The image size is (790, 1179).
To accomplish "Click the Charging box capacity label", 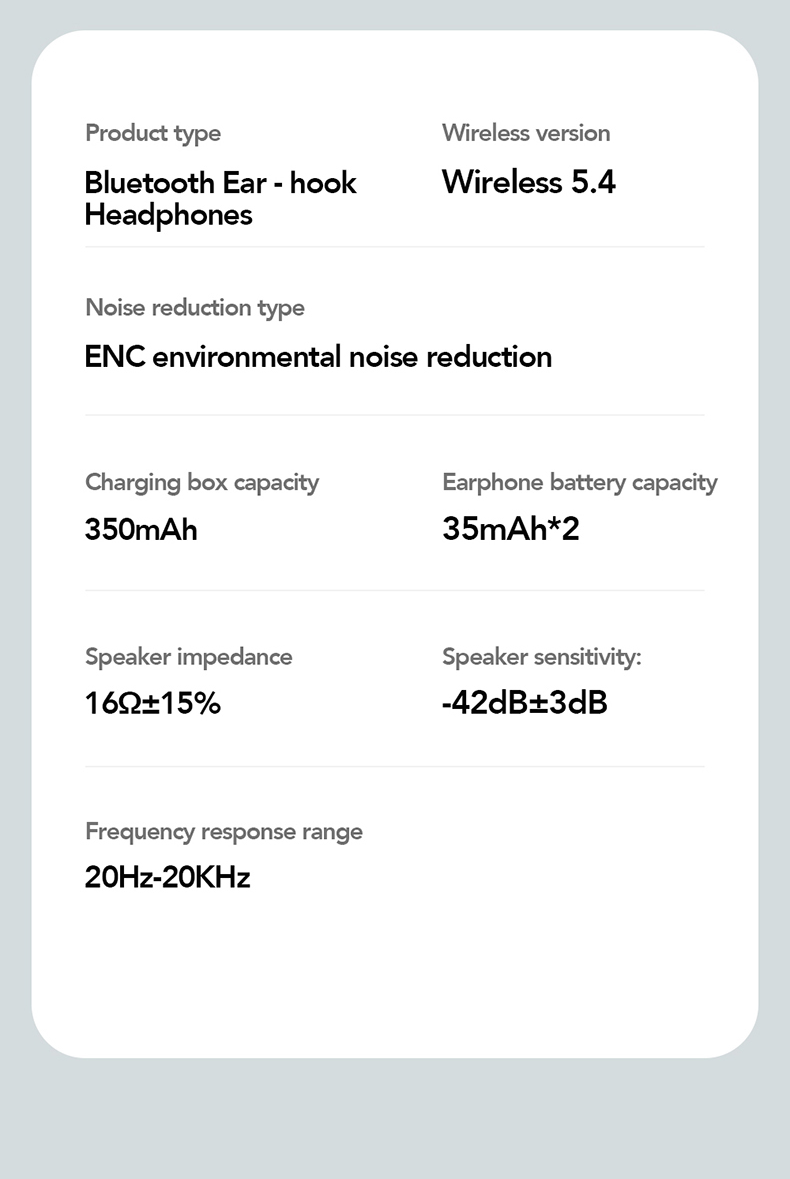I will coord(202,482).
